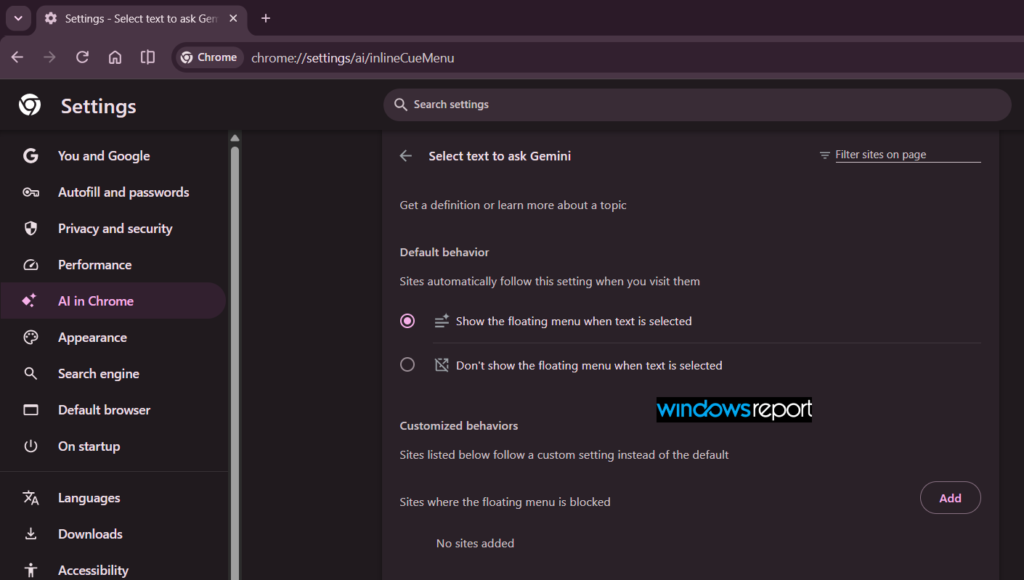Click the 'No sites added' text
Viewport: 1024px width, 580px height.
(475, 543)
